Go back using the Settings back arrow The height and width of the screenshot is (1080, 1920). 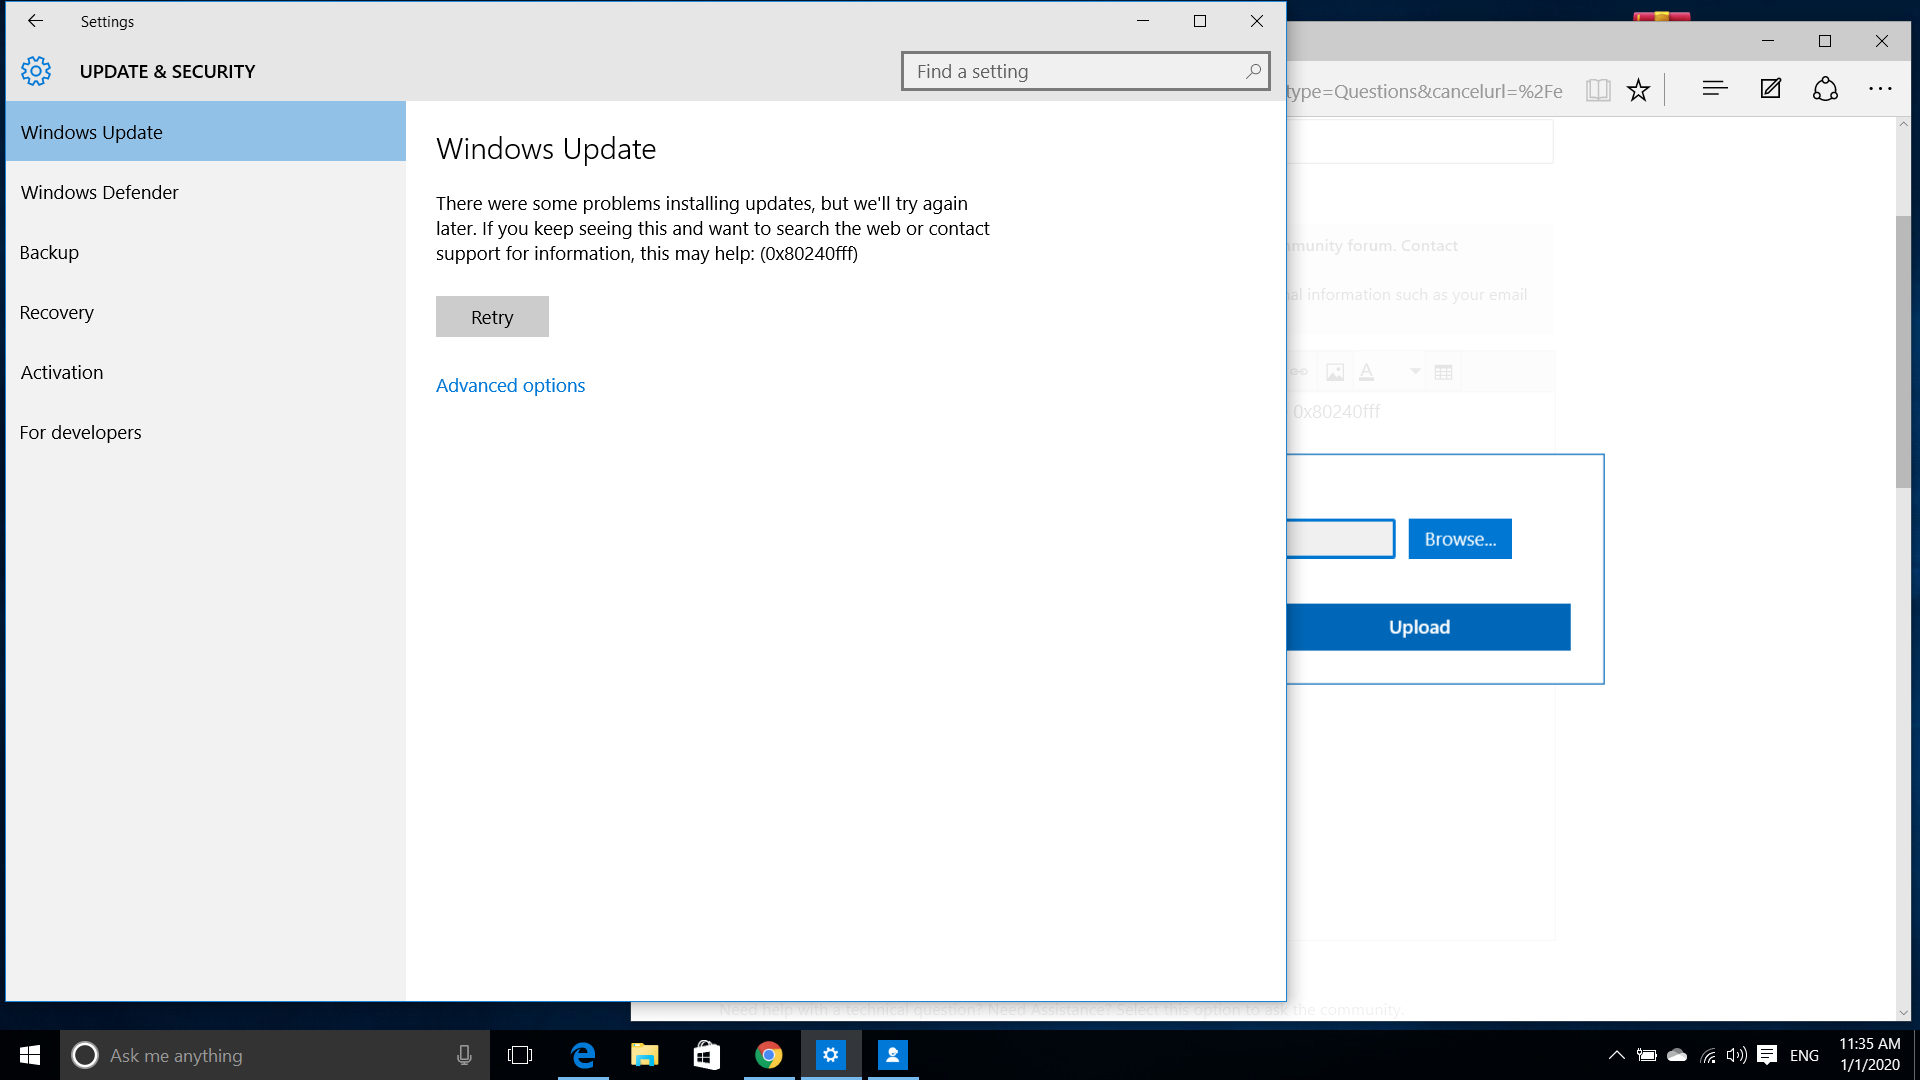(x=35, y=21)
